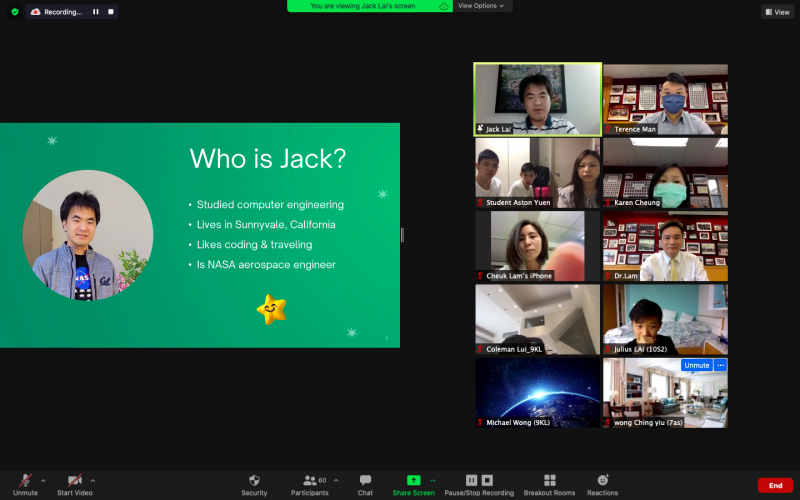Select Karen Cheung's video tile
The height and width of the screenshot is (500, 800).
(665, 172)
